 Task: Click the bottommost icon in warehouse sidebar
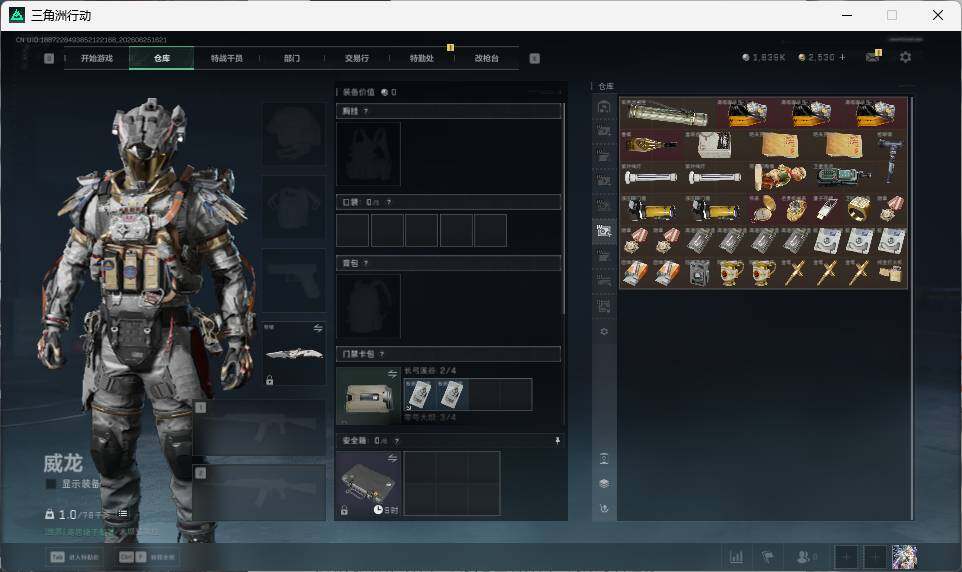[x=604, y=509]
